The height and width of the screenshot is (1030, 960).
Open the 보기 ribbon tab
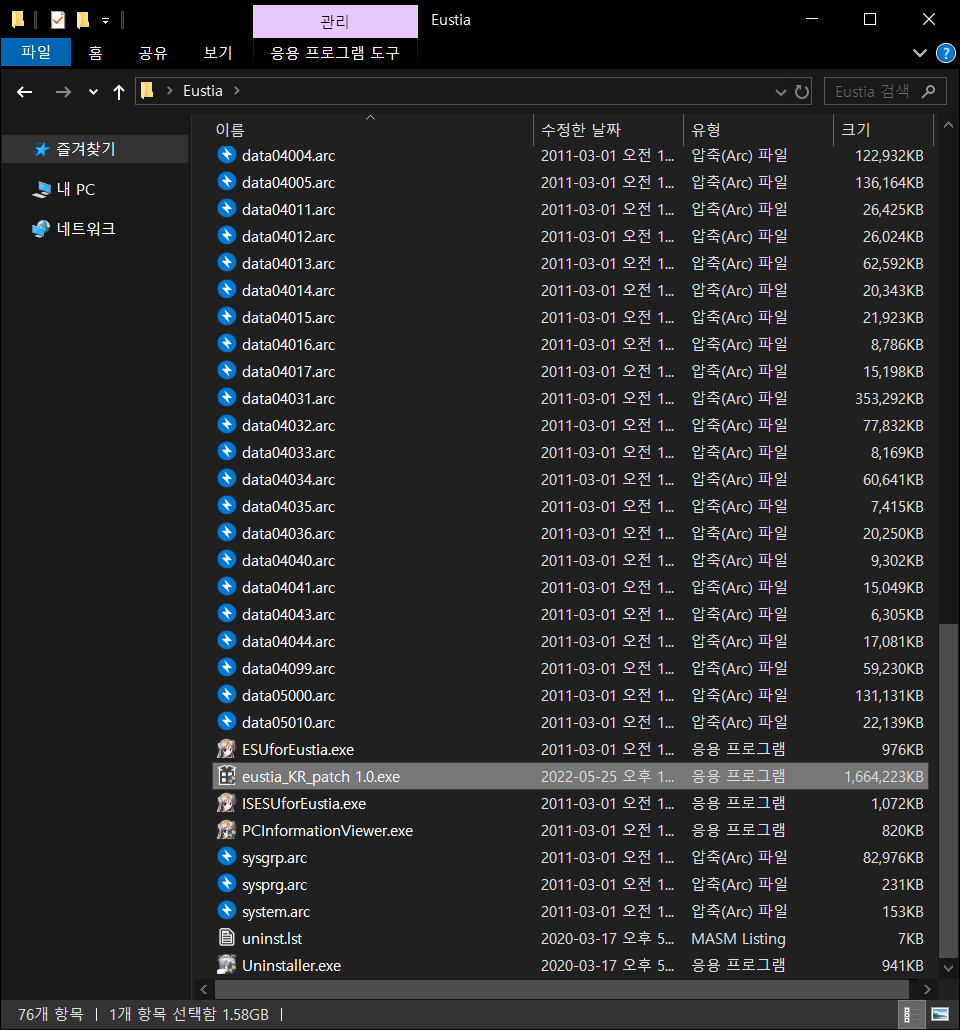coord(218,53)
